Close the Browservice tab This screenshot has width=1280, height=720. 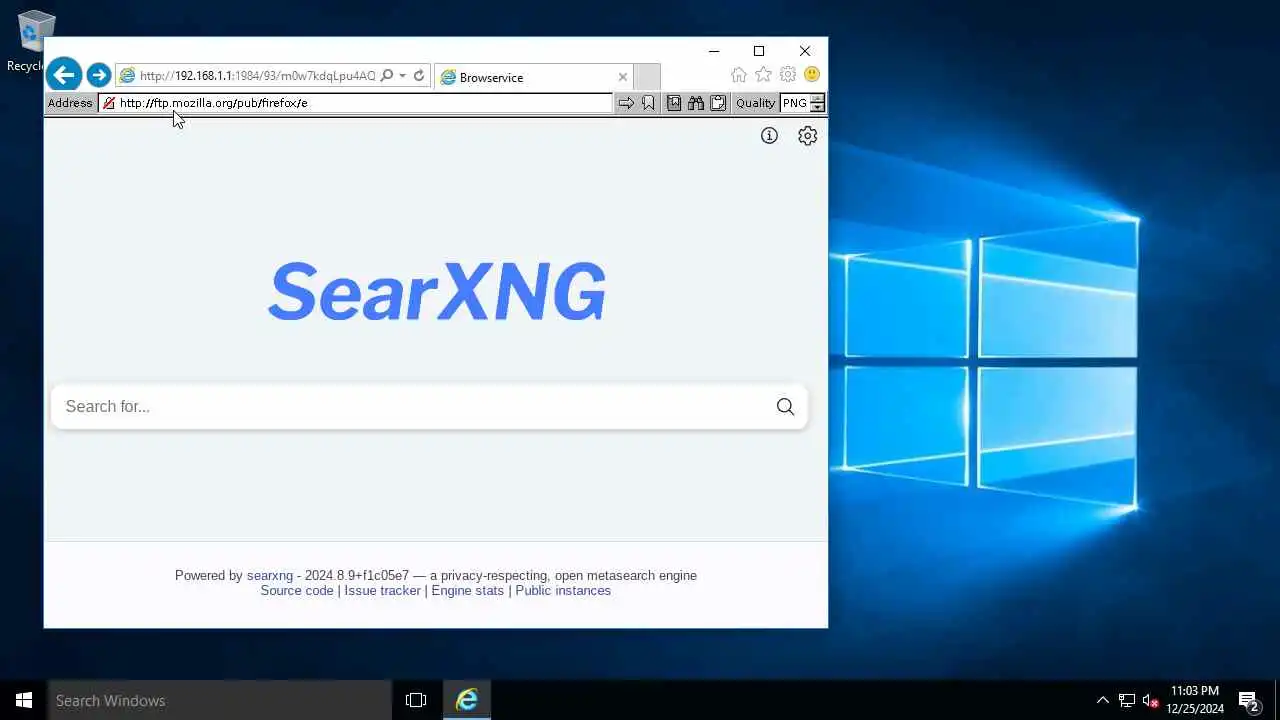pyautogui.click(x=623, y=77)
